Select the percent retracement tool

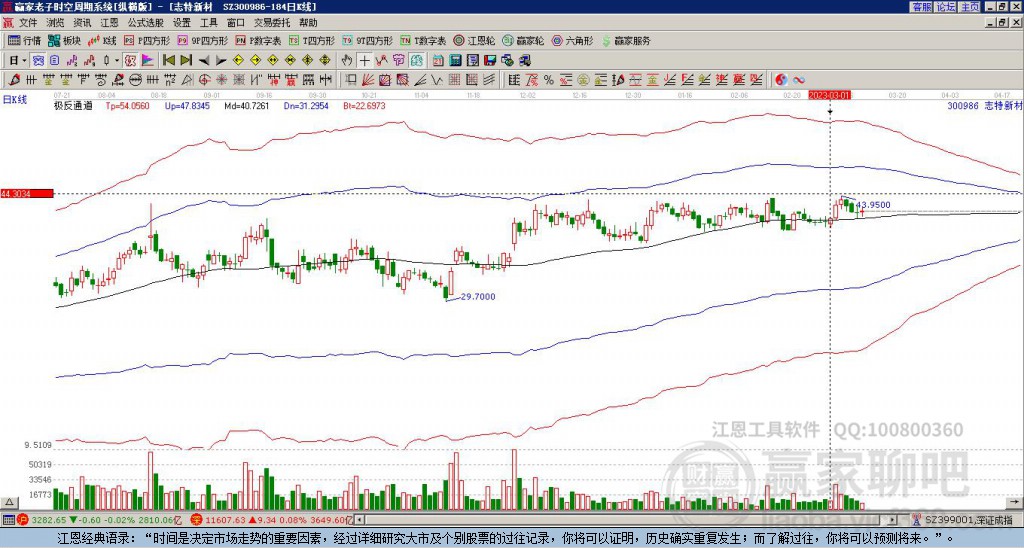(549, 80)
